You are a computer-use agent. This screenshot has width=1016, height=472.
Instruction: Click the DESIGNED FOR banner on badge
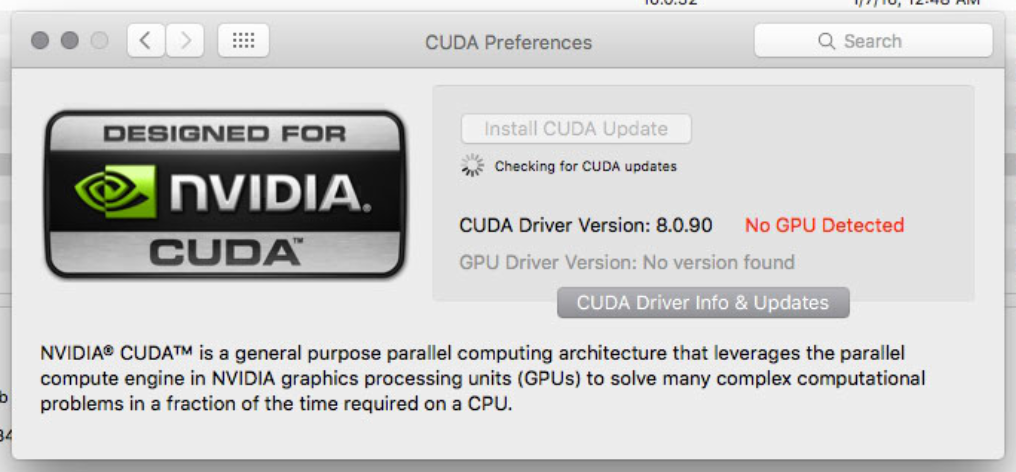tap(224, 134)
